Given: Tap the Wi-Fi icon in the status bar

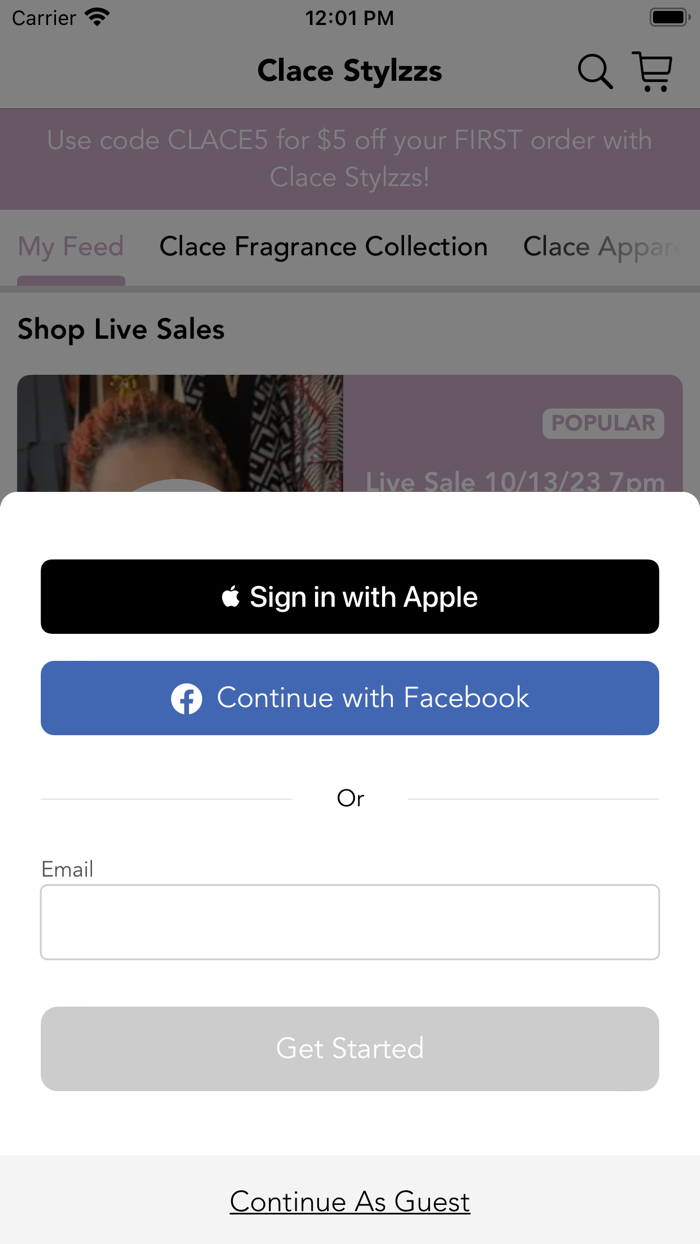Looking at the screenshot, I should pos(97,17).
